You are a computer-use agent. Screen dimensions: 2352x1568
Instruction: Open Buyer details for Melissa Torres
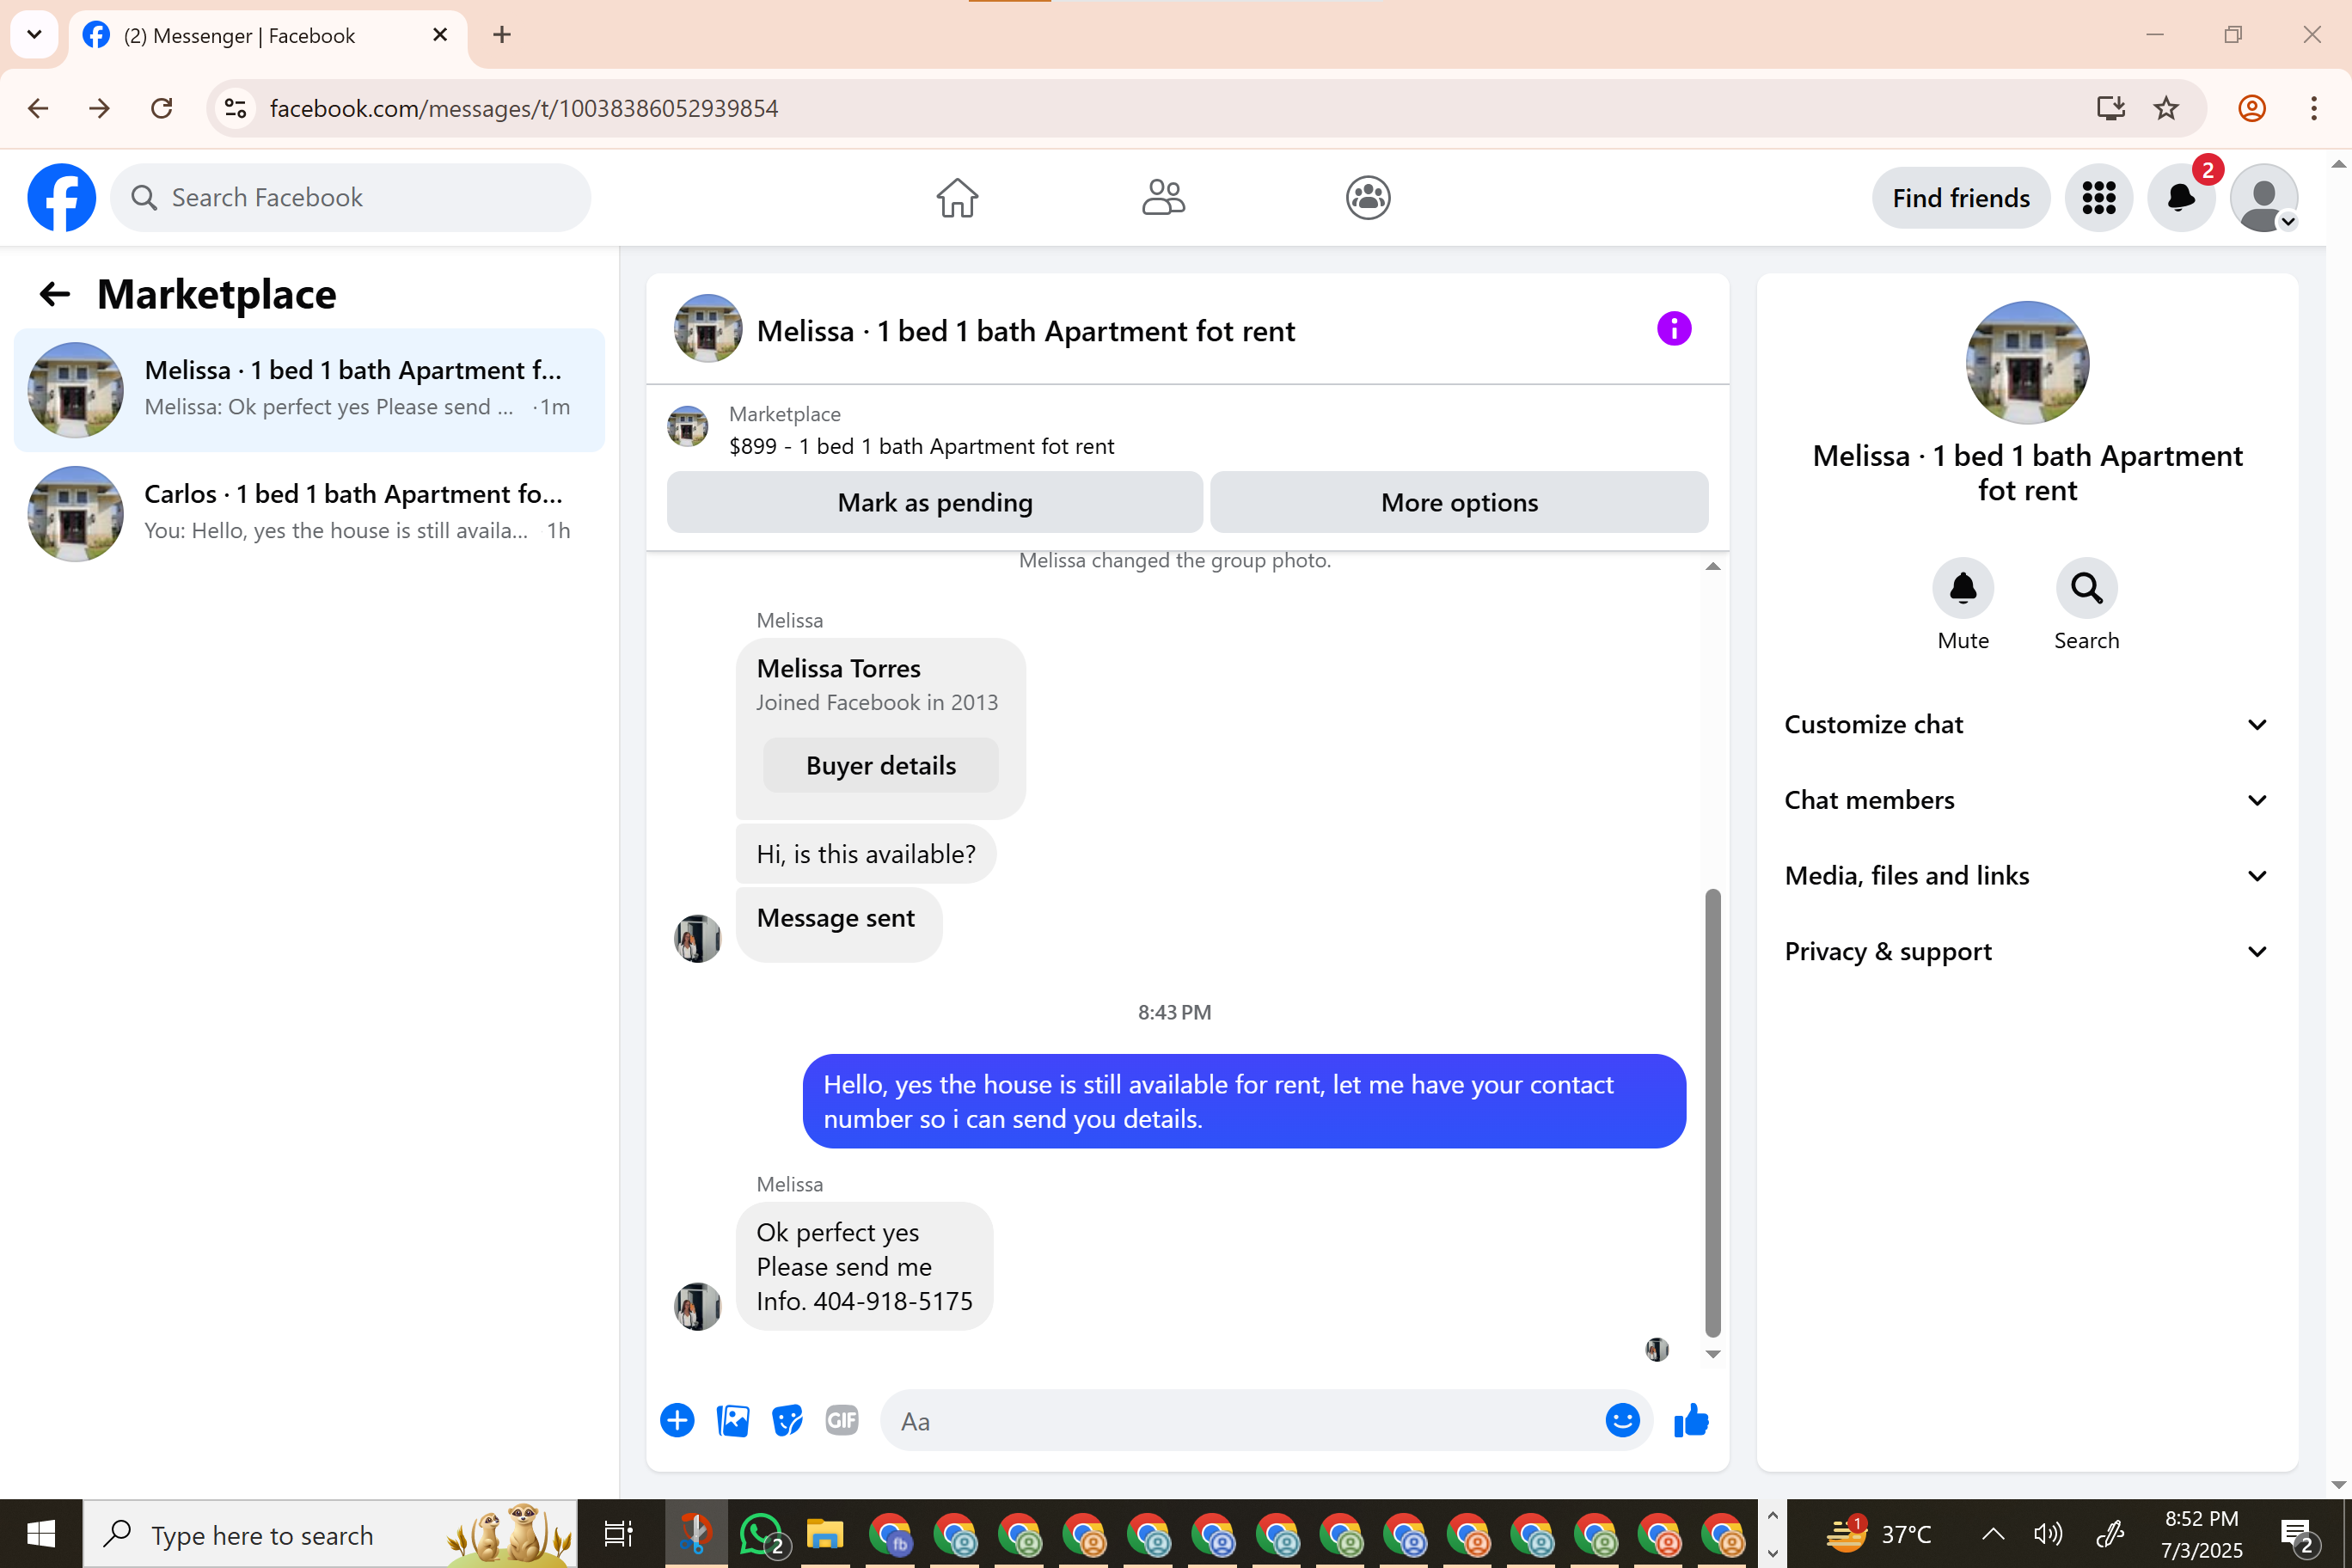point(880,766)
